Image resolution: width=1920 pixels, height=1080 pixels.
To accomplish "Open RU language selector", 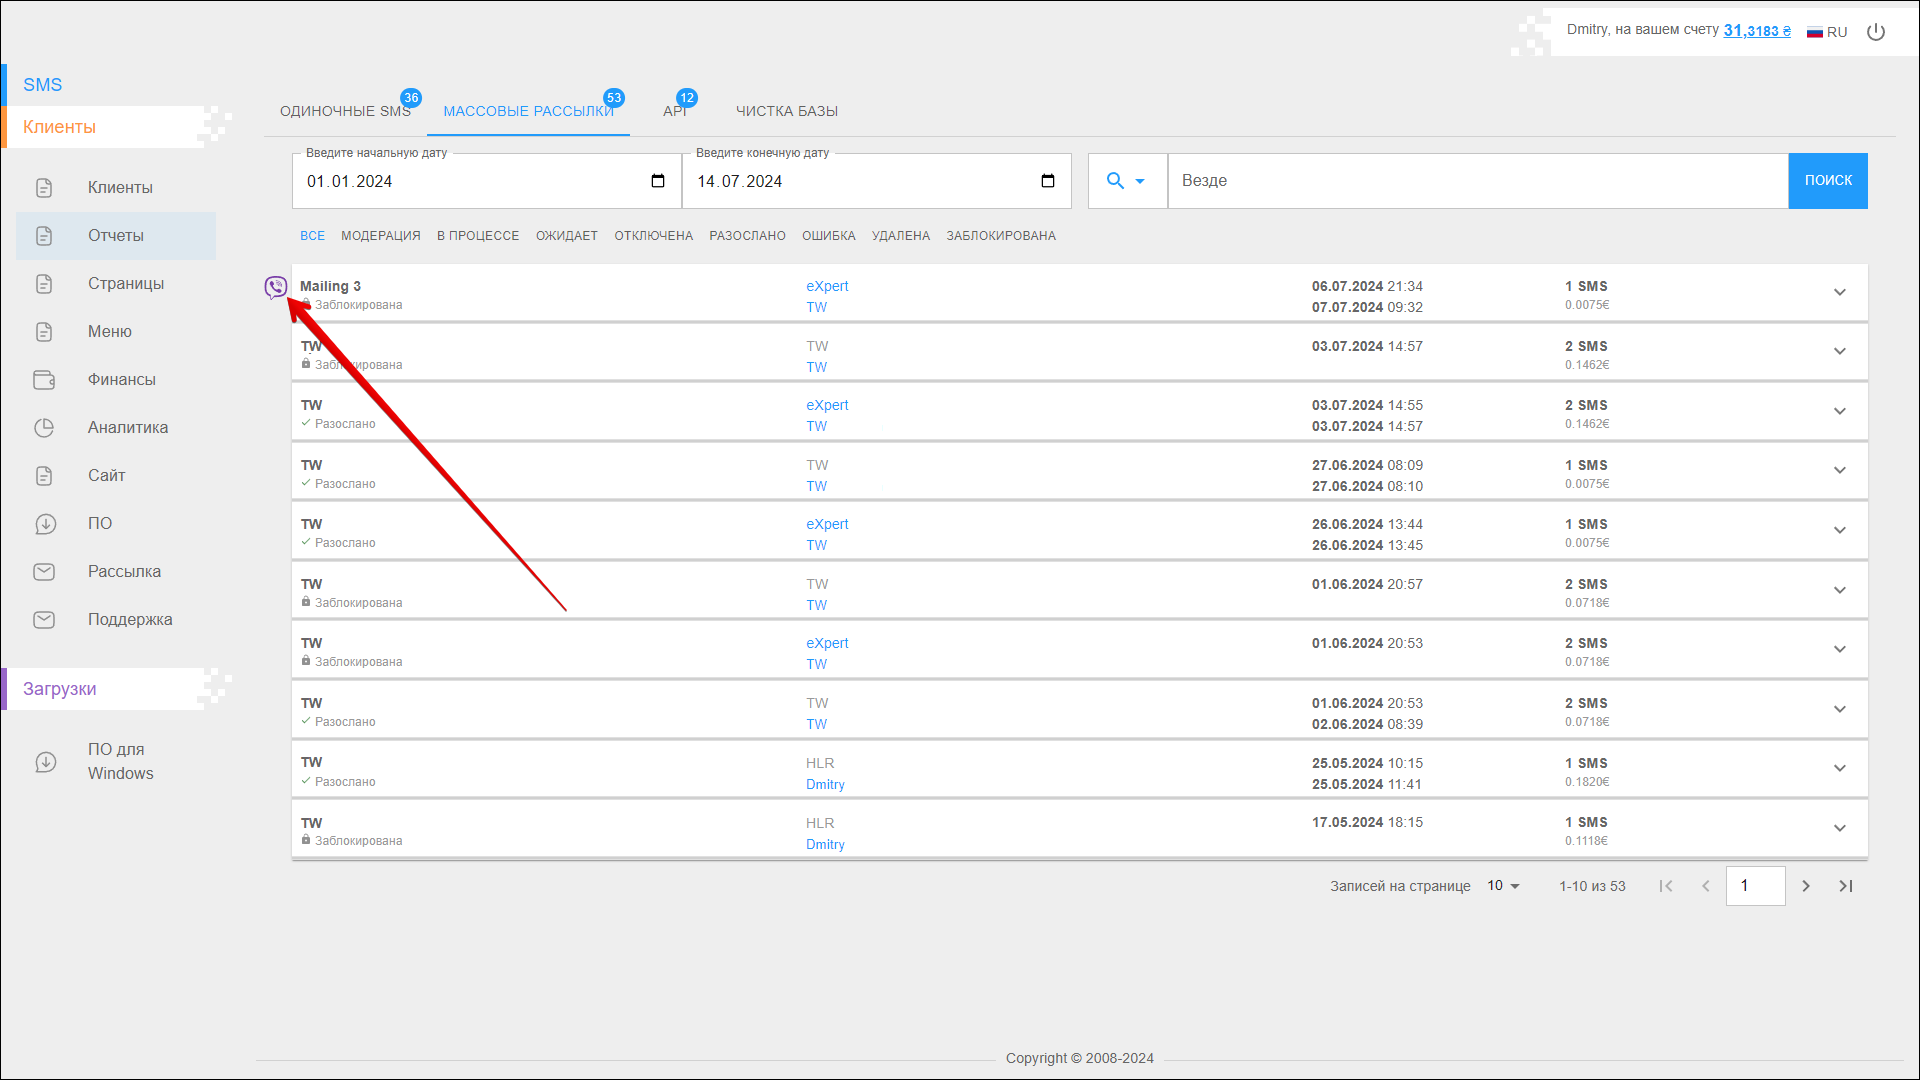I will point(1827,32).
